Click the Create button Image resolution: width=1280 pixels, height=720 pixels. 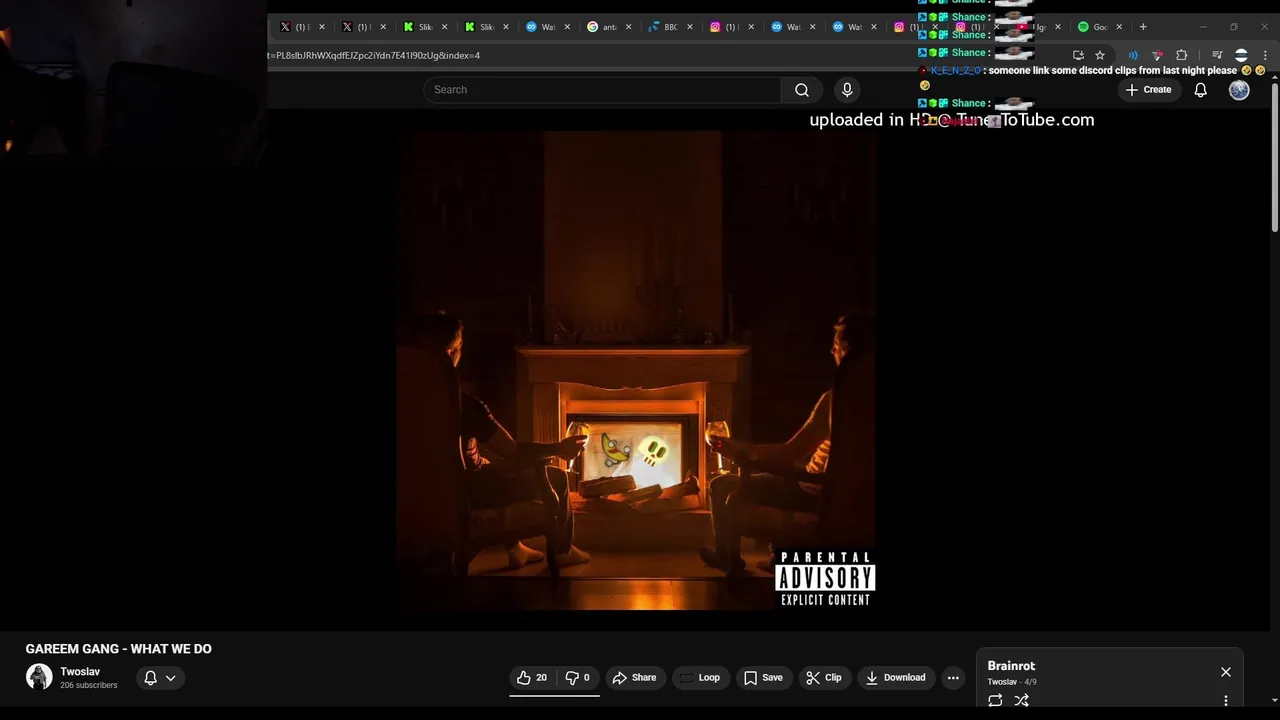[1148, 90]
